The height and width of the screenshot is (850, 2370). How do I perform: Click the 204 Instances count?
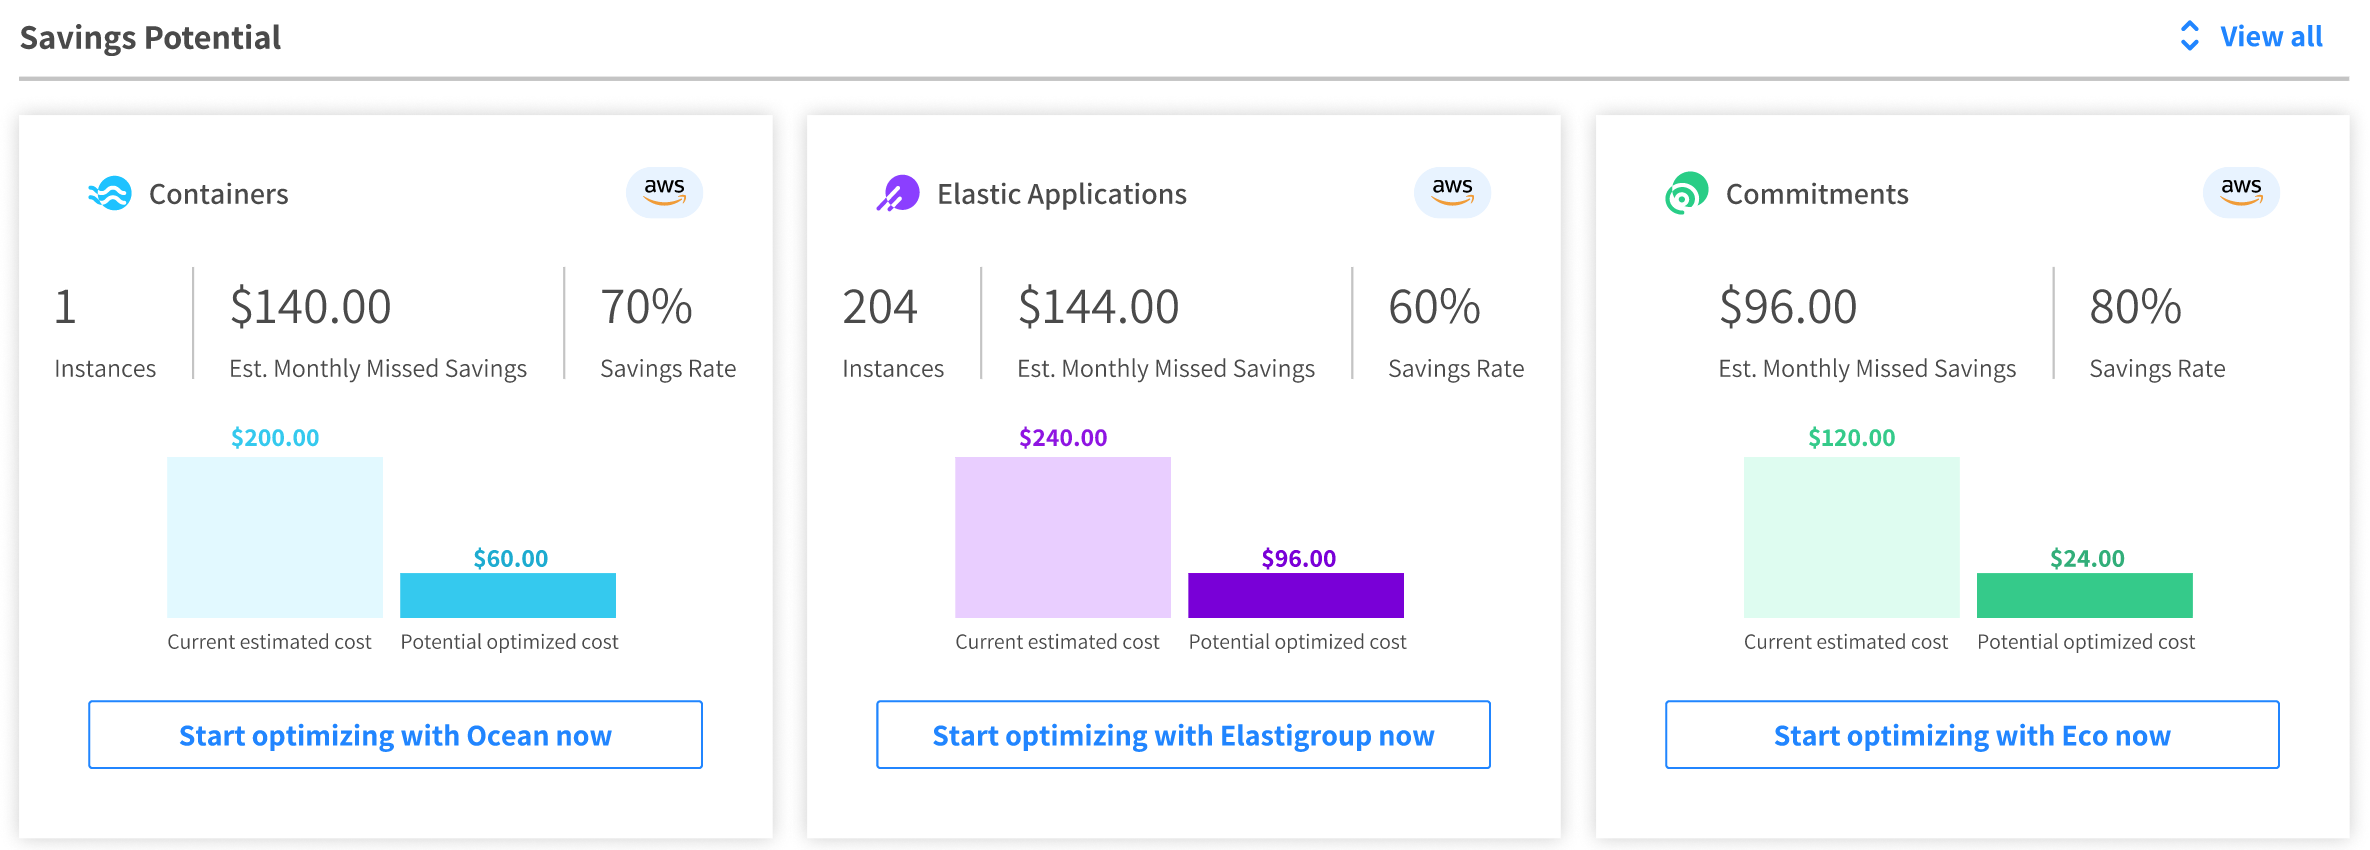tap(880, 307)
